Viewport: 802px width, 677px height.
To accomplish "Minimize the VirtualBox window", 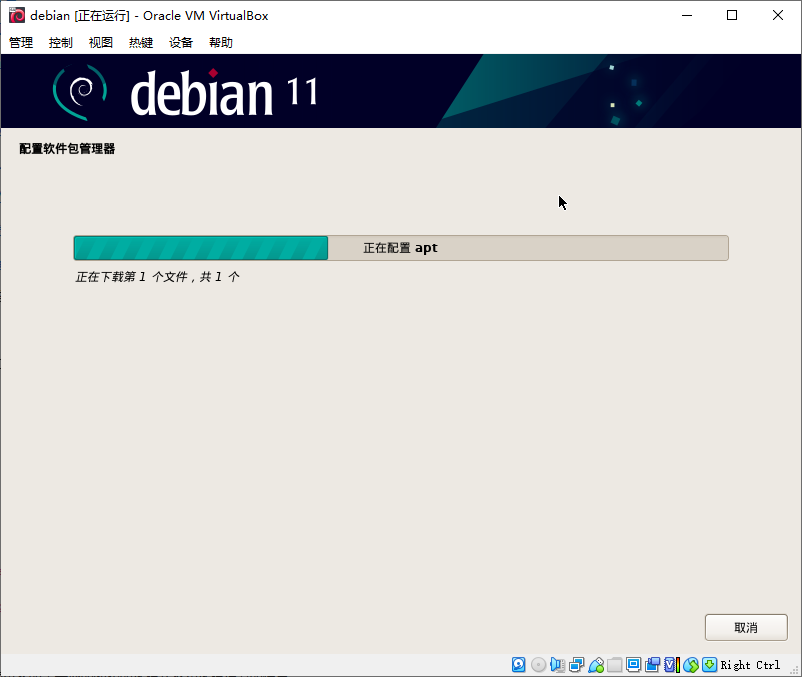I will coord(687,15).
